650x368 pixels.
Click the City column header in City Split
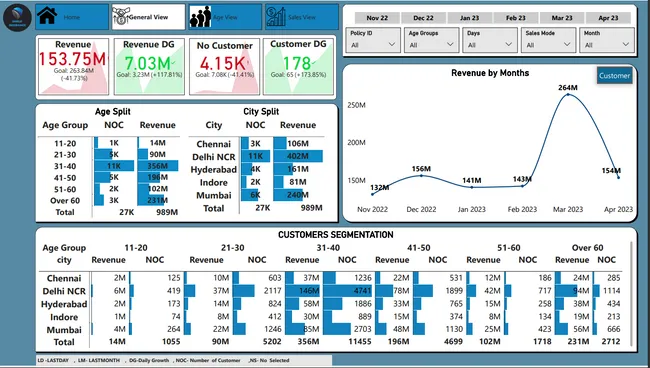pos(214,125)
